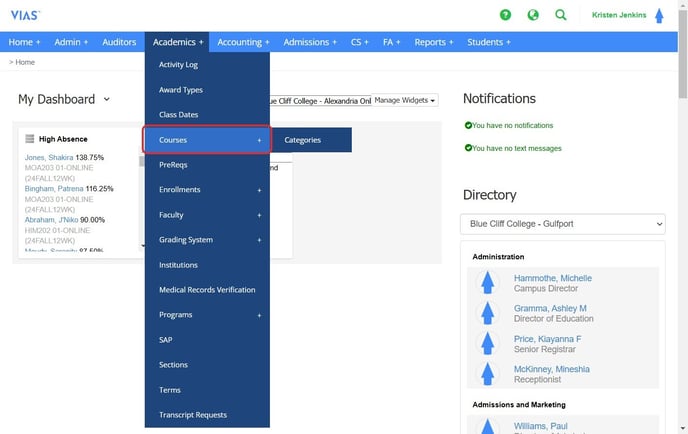Image resolution: width=688 pixels, height=434 pixels.
Task: Expand the Programs submenu
Action: pyautogui.click(x=207, y=315)
